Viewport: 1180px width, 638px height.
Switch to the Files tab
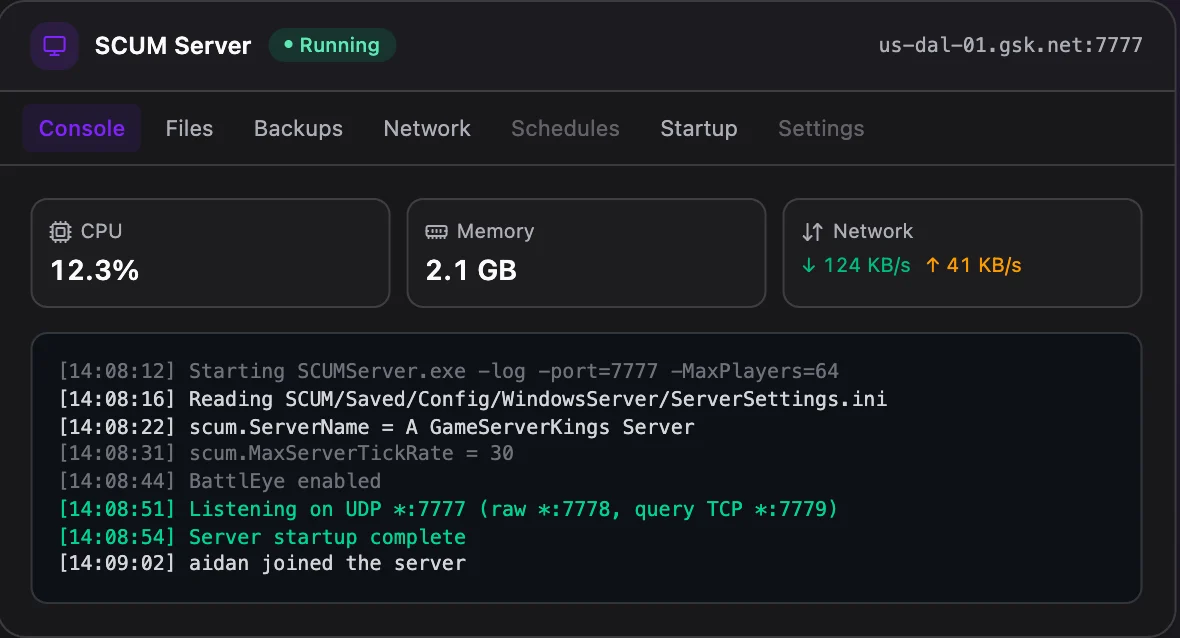[x=189, y=129]
